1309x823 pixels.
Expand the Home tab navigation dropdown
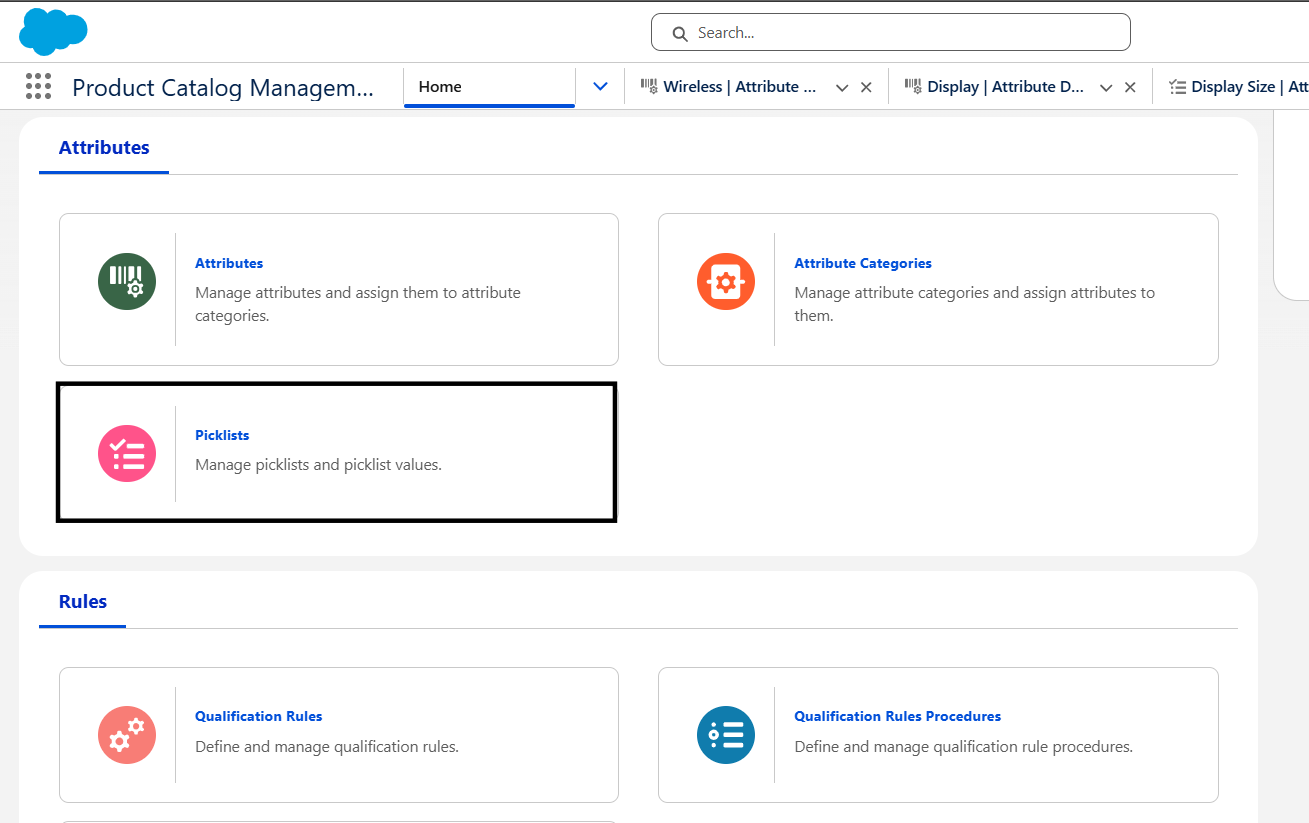[600, 87]
